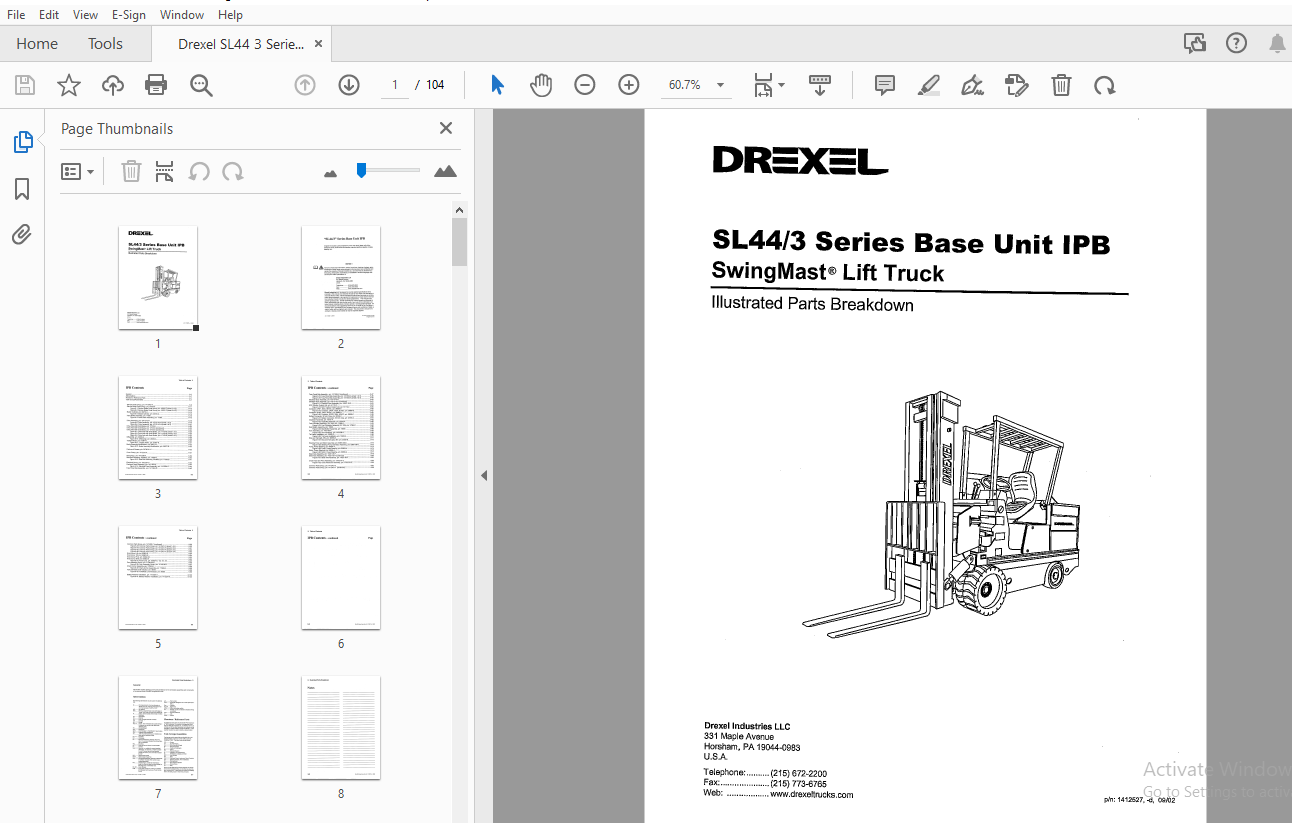Open the Page Thumbnails sidebar icon
The image size is (1292, 823).
point(22,142)
